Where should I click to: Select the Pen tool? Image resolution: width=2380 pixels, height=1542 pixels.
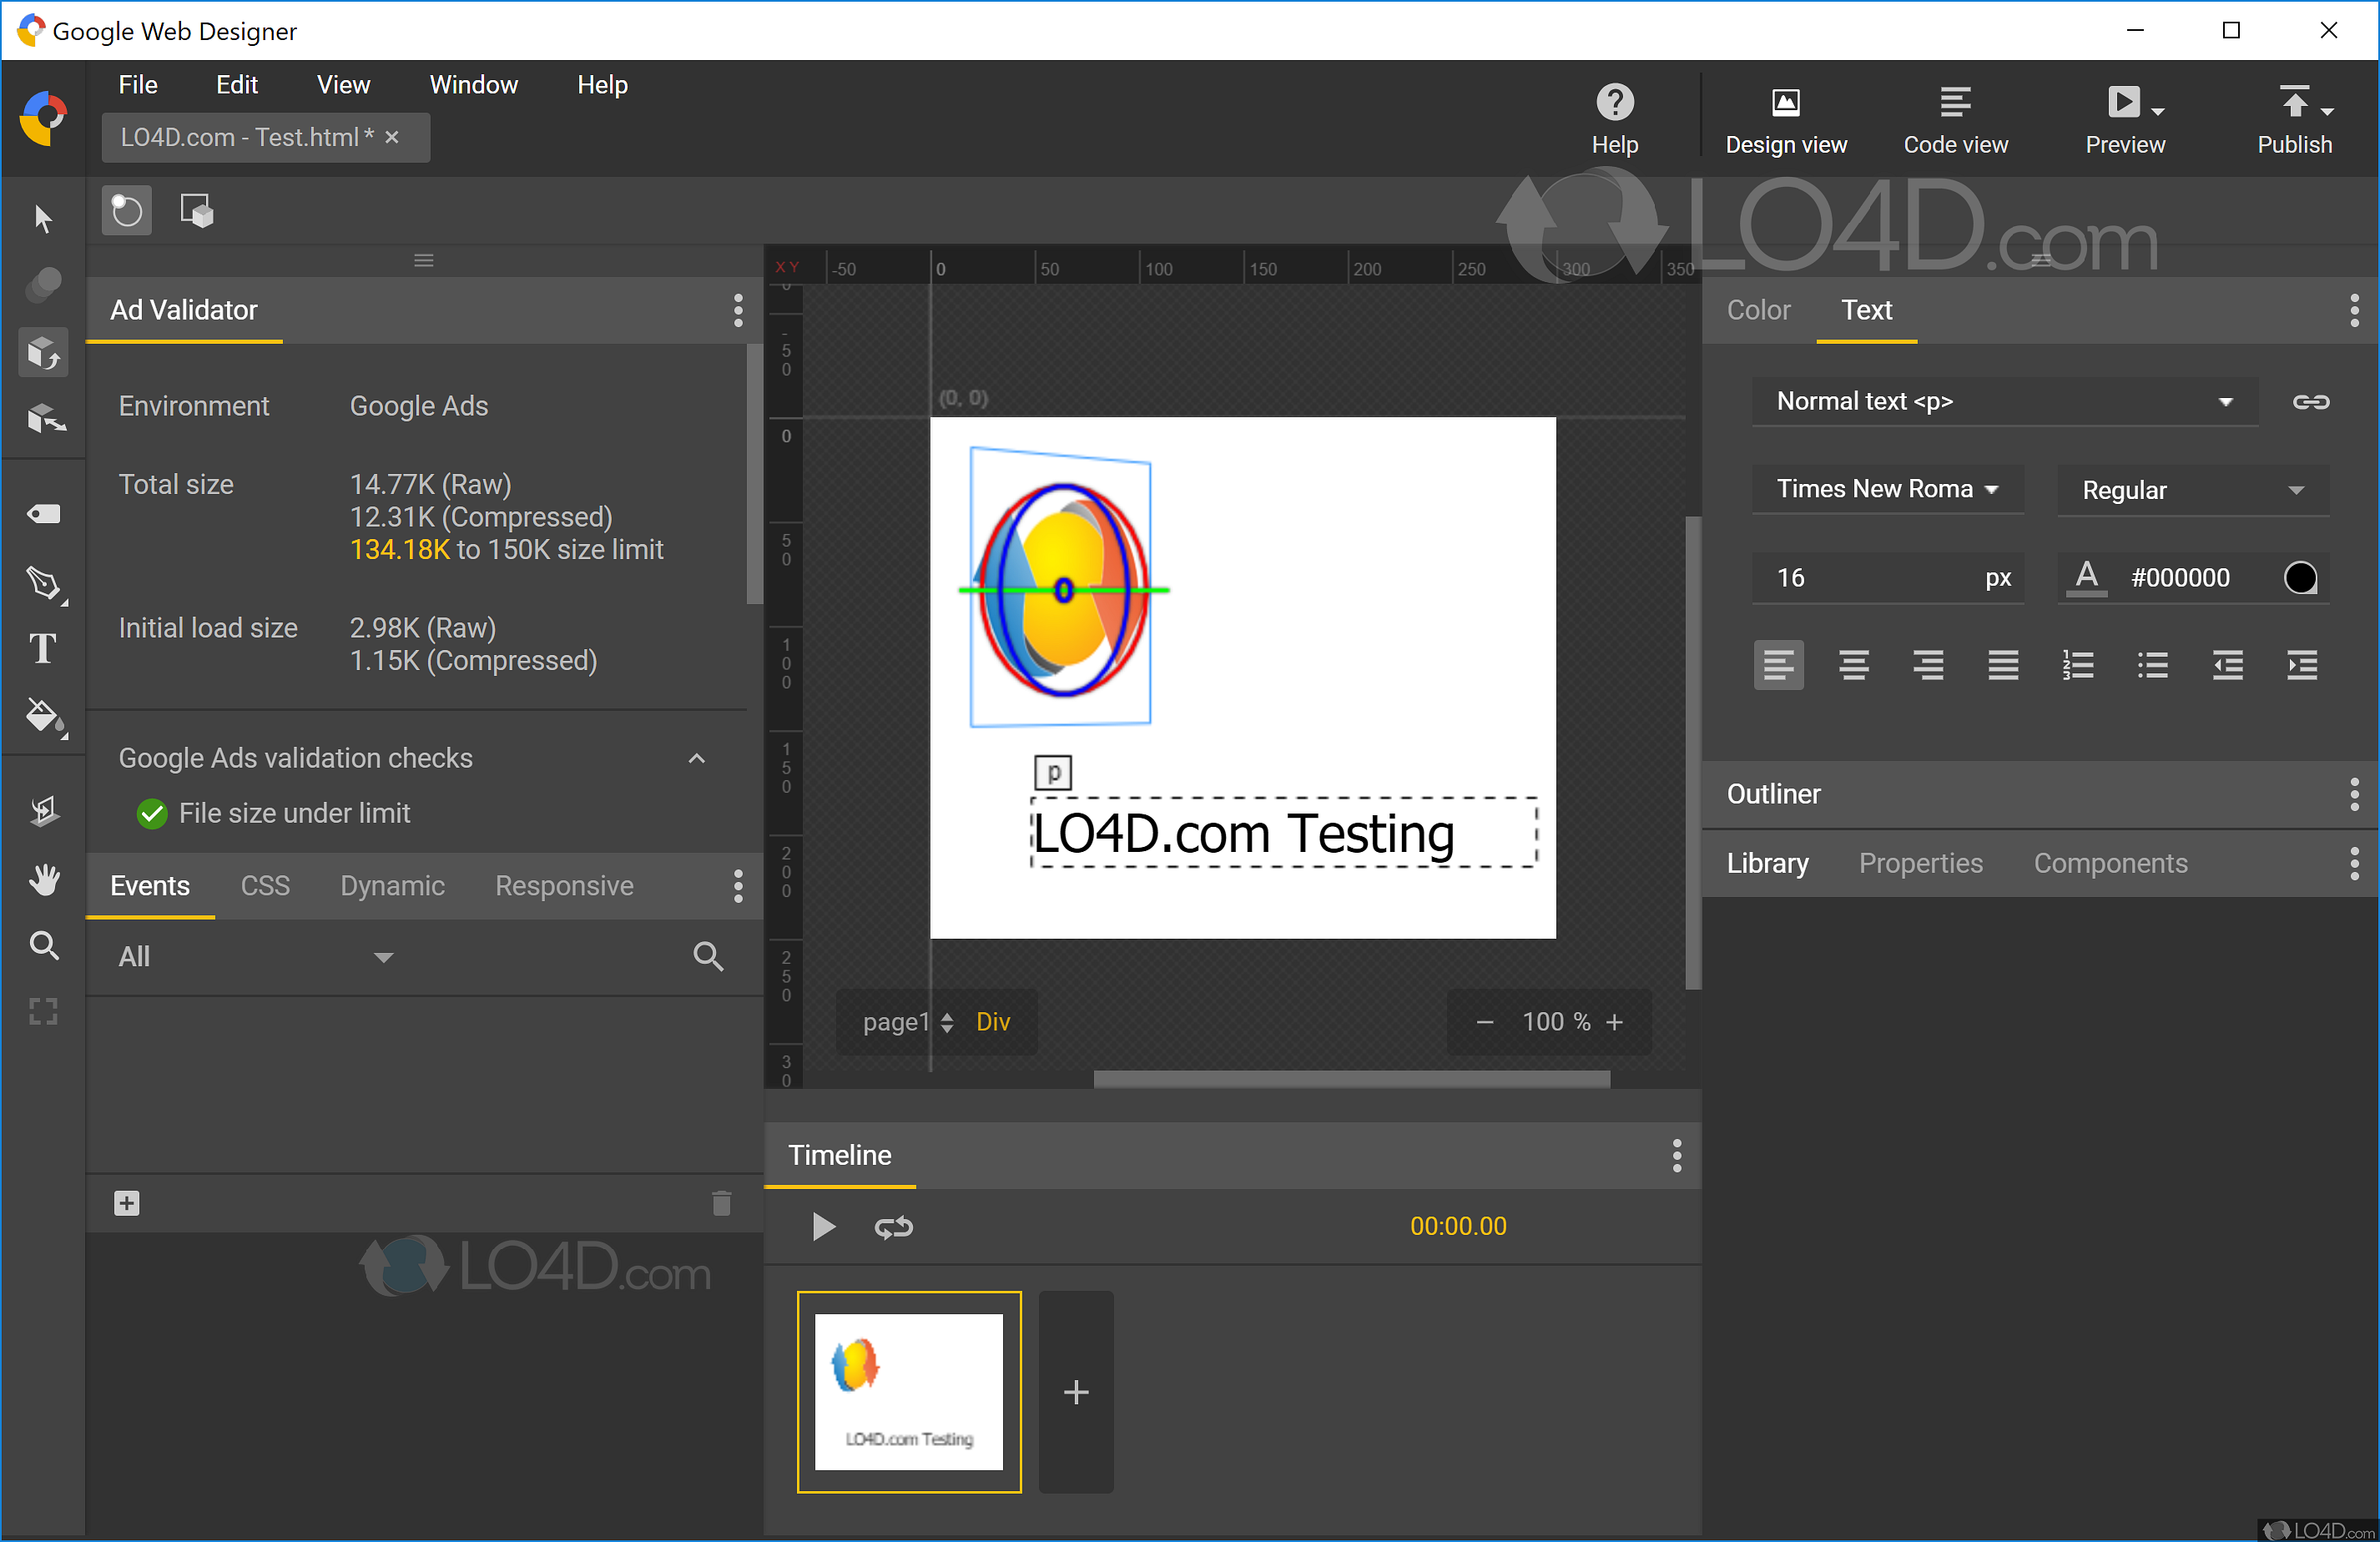(43, 585)
